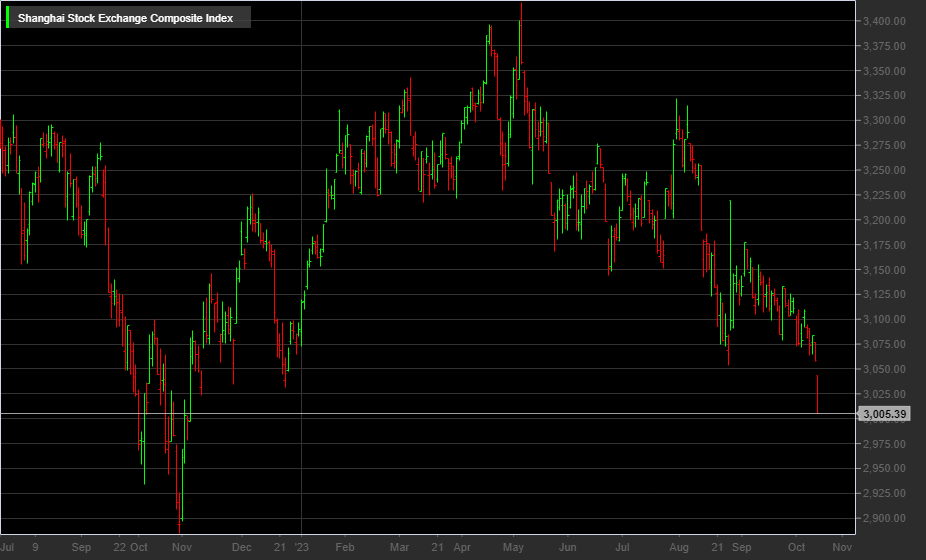Click the 3,325.00 price axis label

(884, 95)
